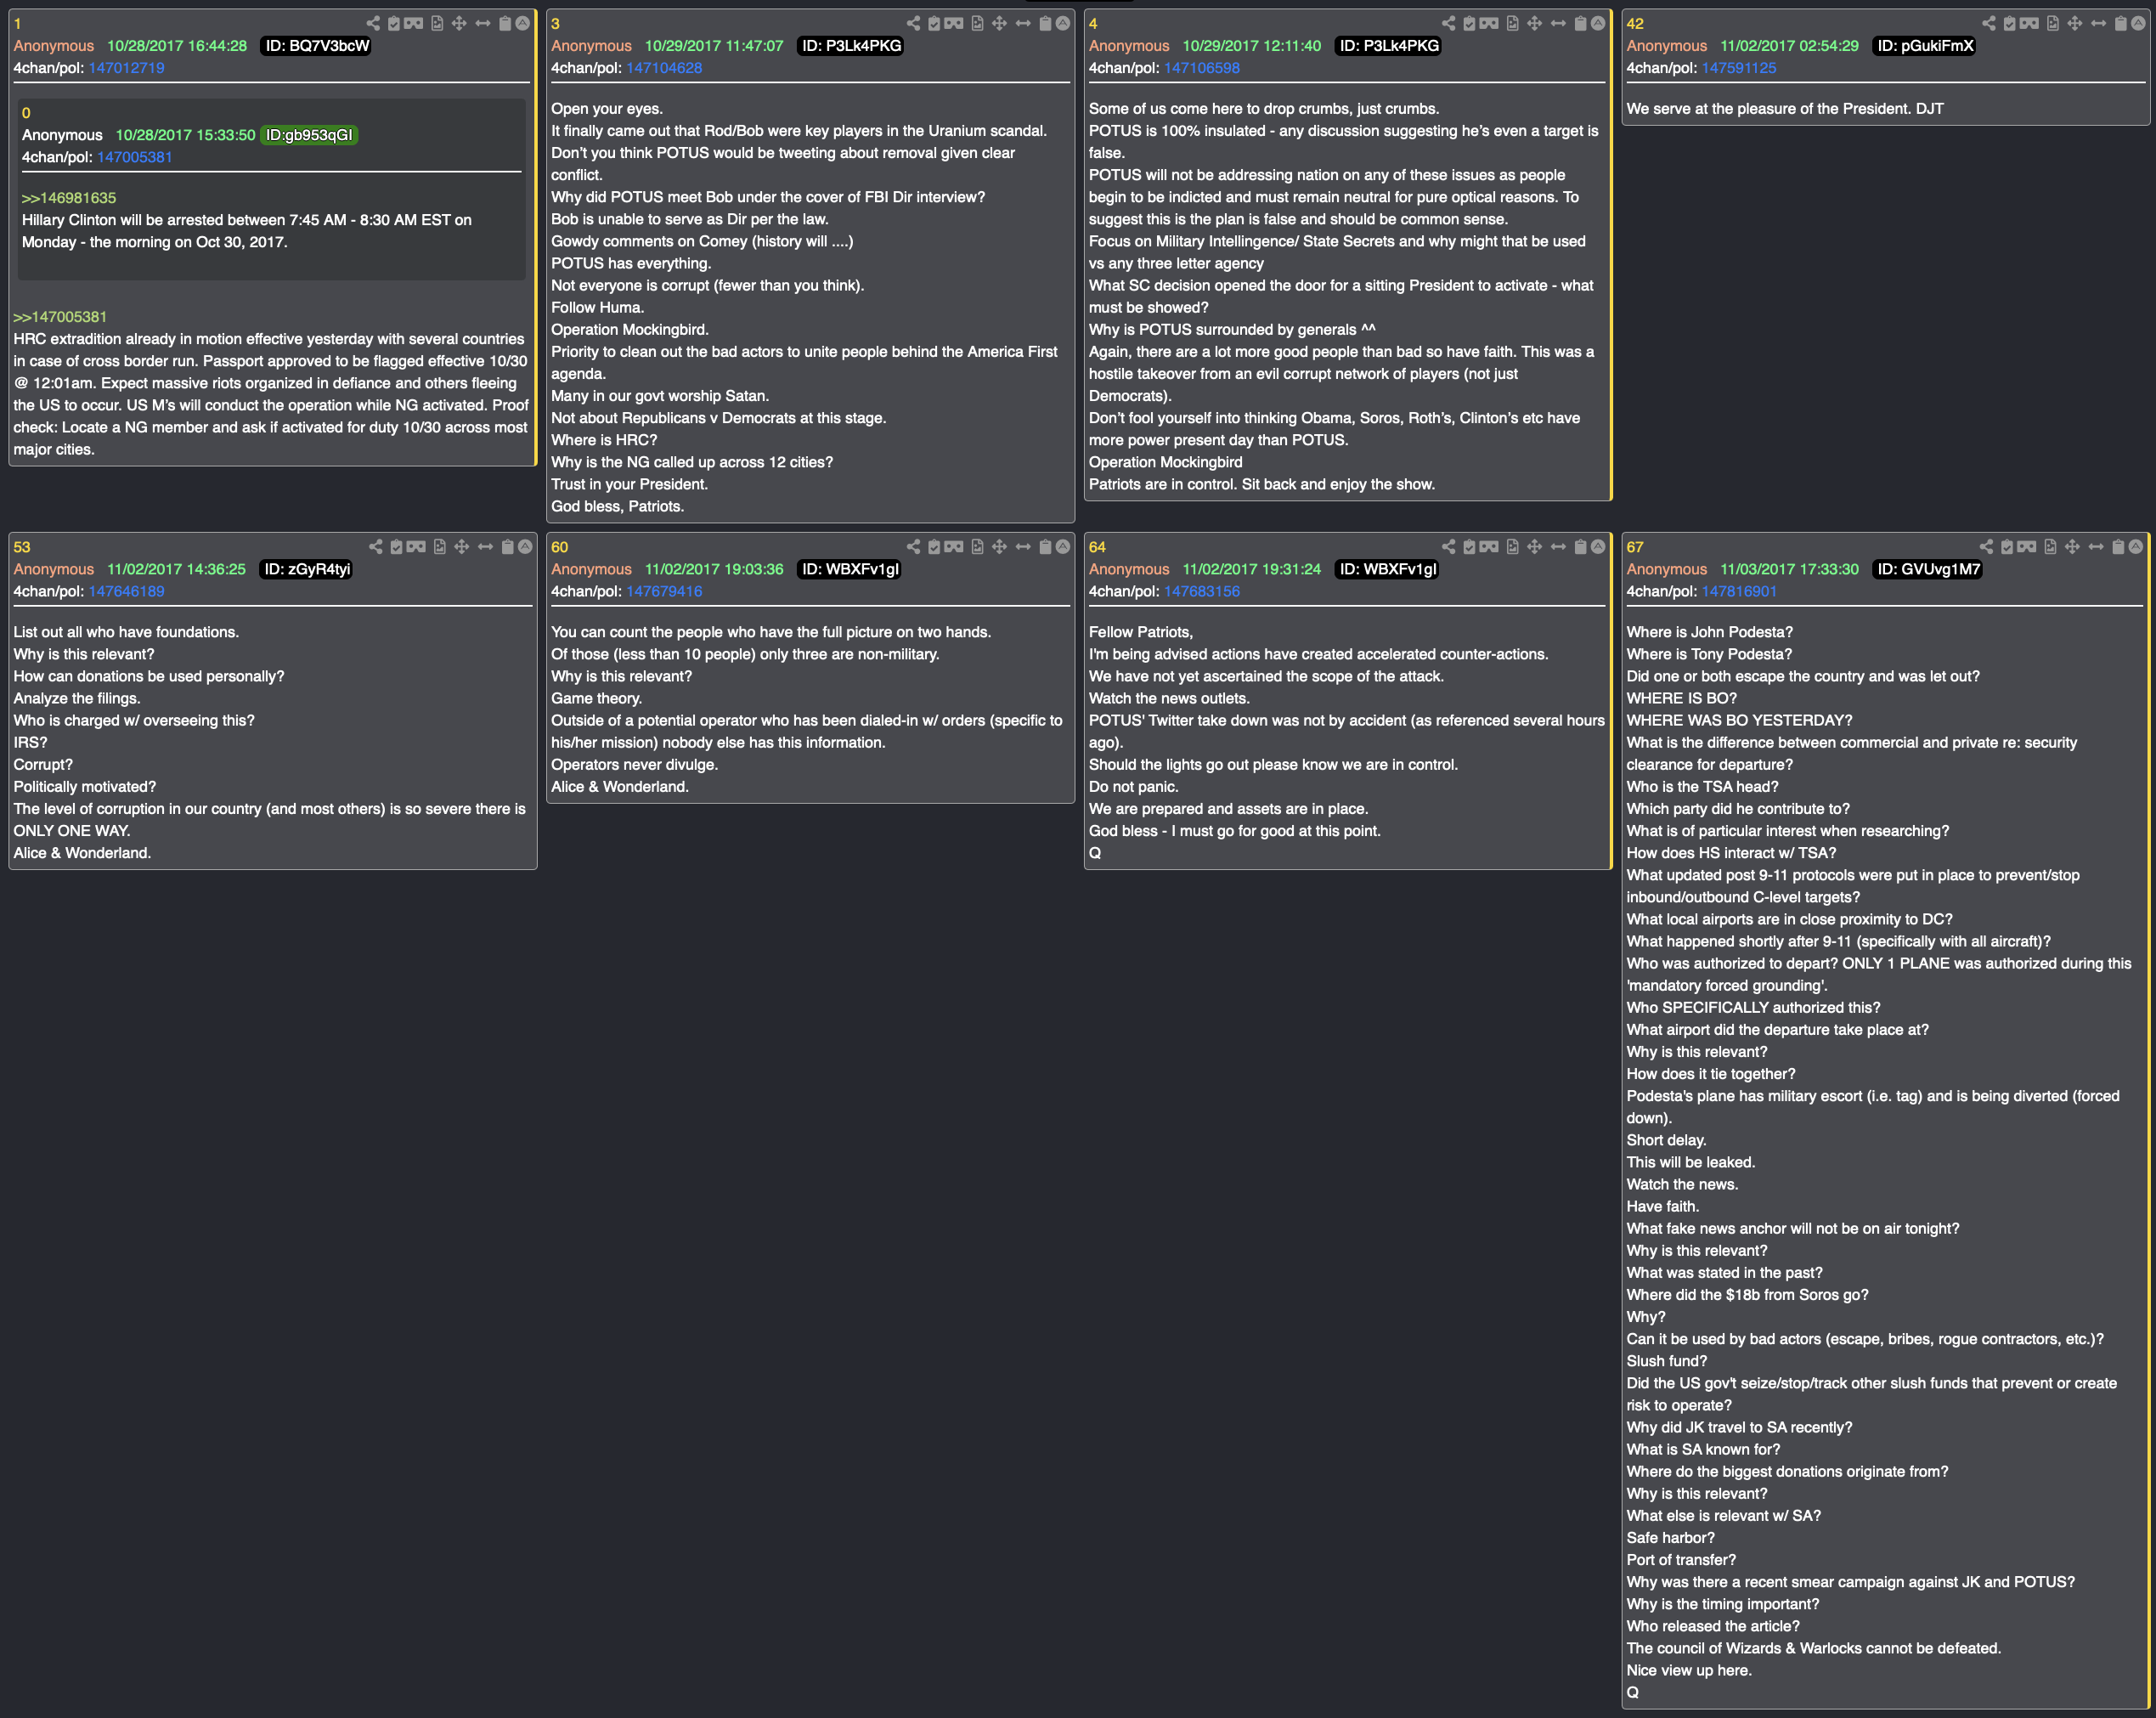Follow the >>146981635 reply reference

(69, 198)
